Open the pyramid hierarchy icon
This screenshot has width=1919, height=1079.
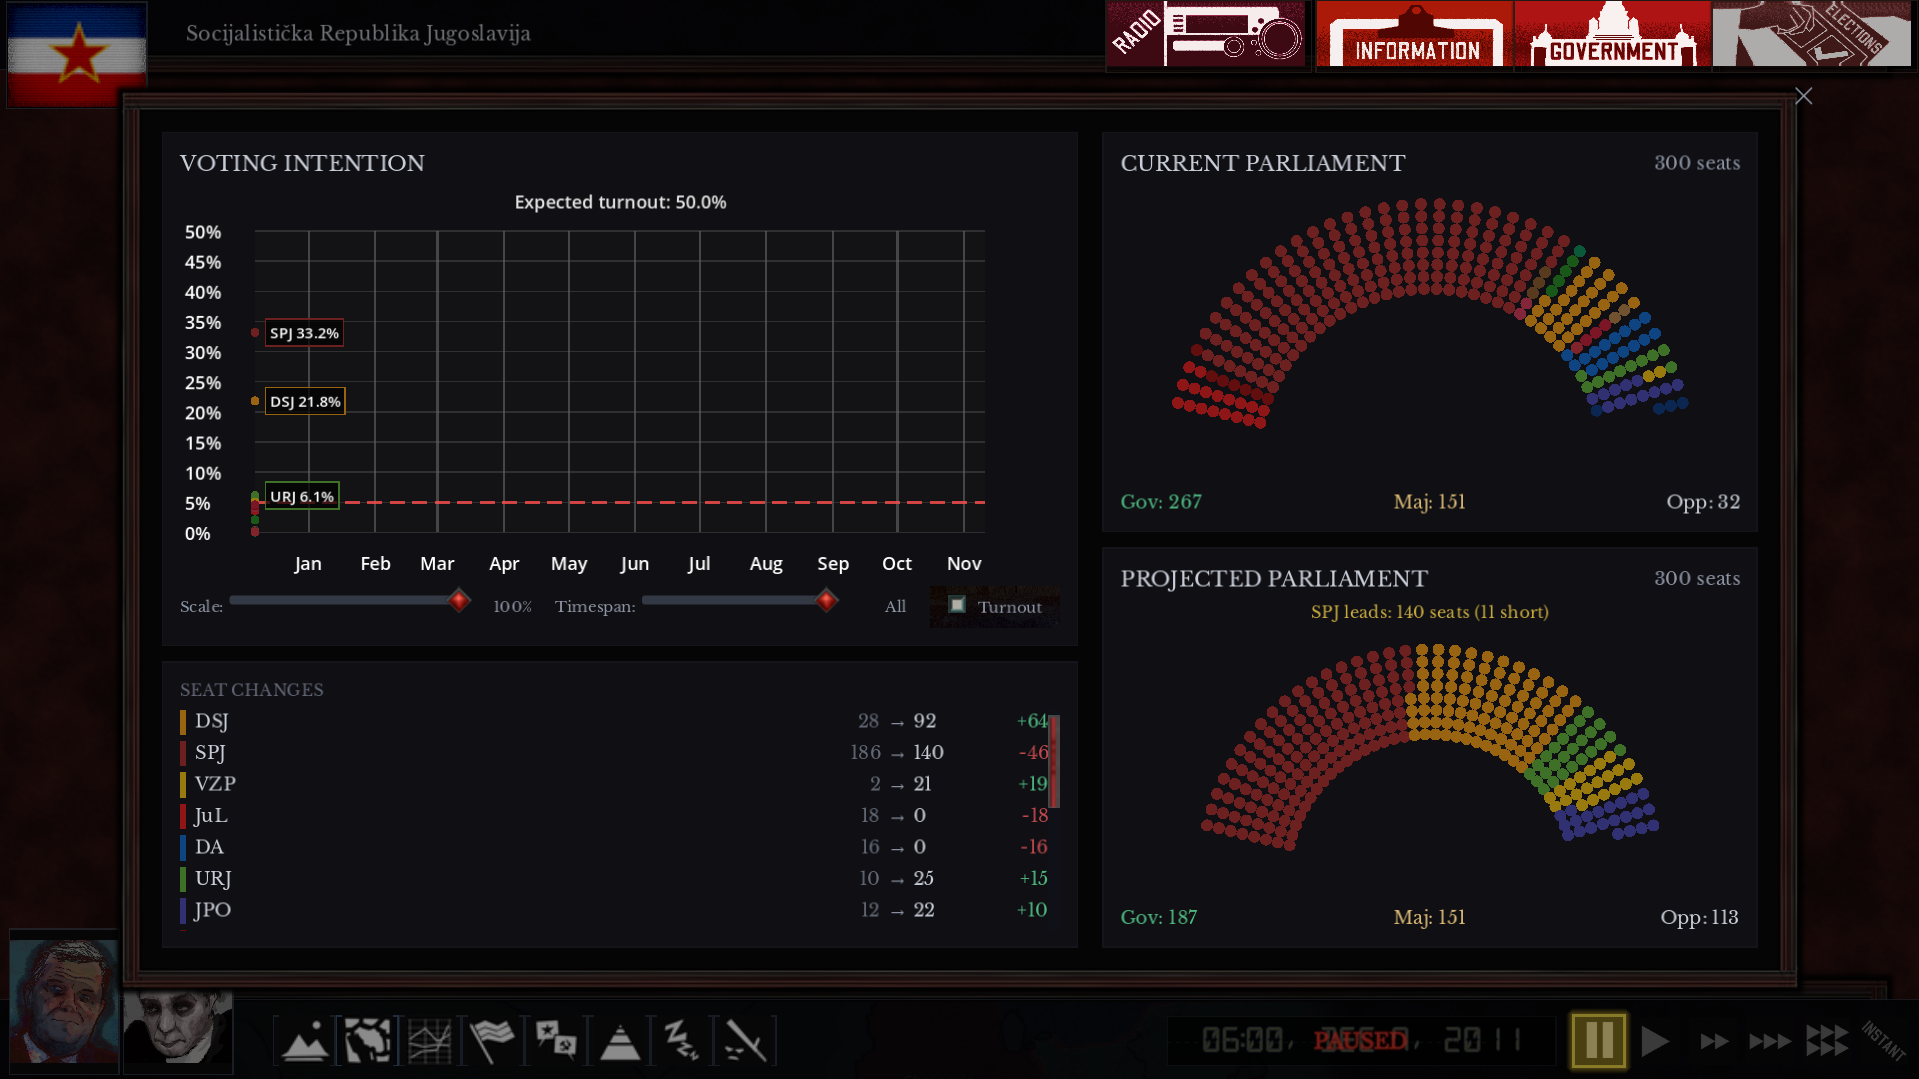coord(620,1041)
